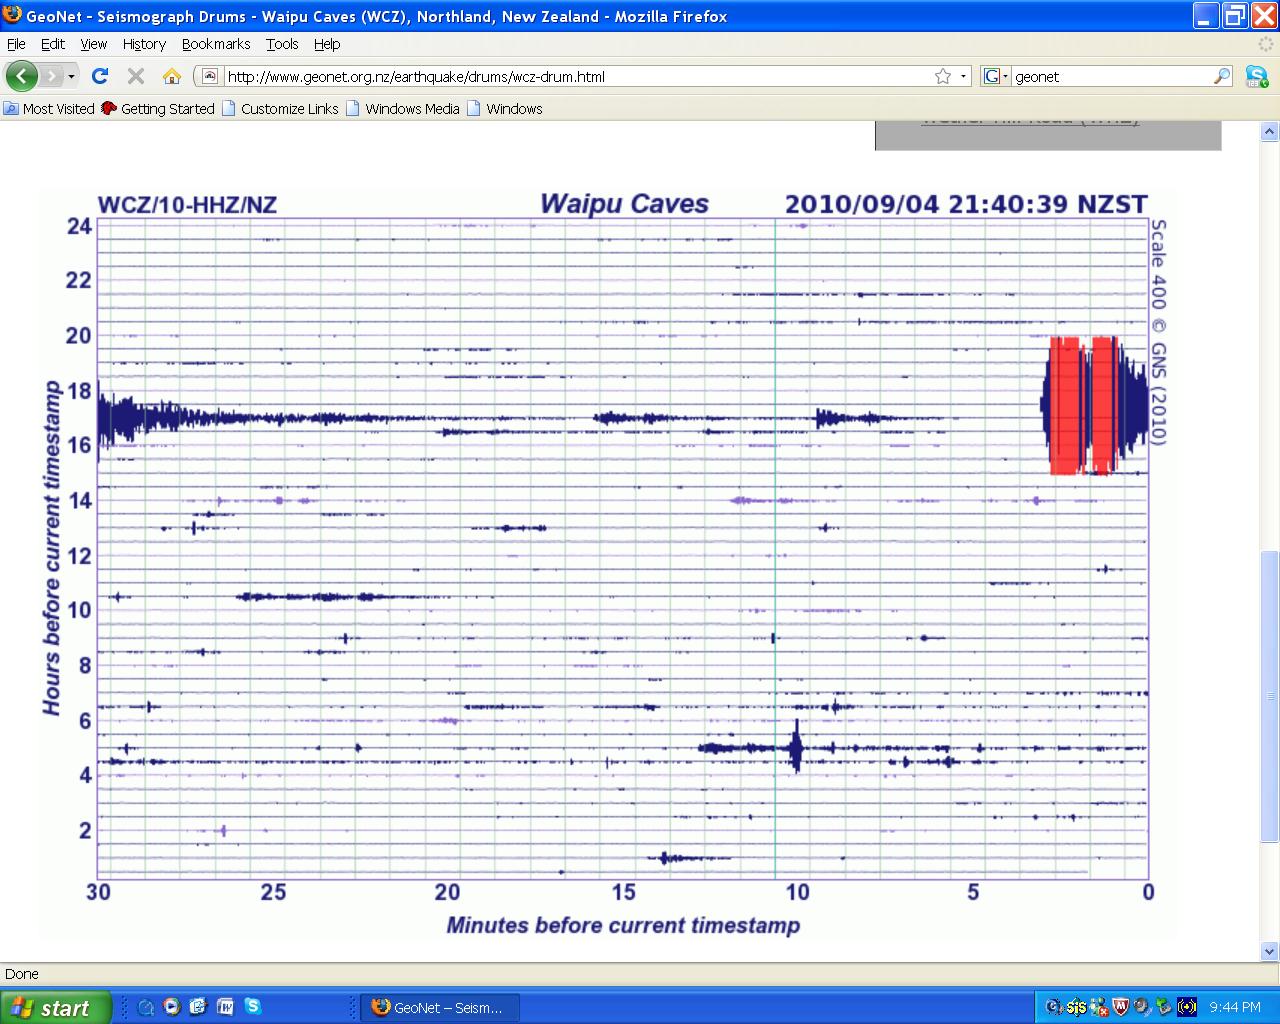Open the recent pages history dropdown
This screenshot has height=1024, width=1280.
[x=71, y=76]
